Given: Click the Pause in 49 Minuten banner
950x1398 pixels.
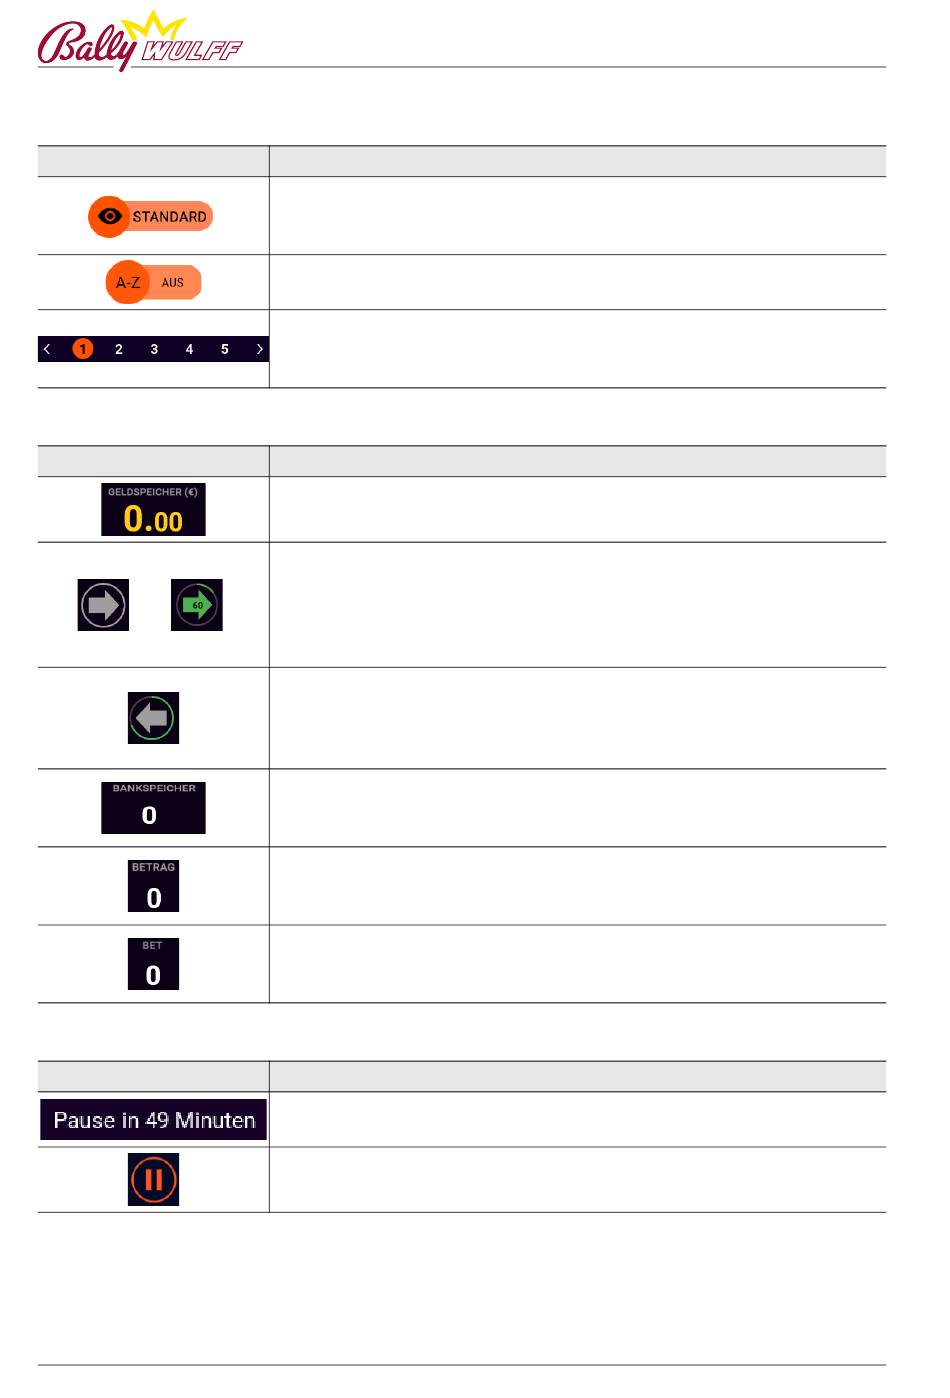Looking at the screenshot, I should 153,1120.
